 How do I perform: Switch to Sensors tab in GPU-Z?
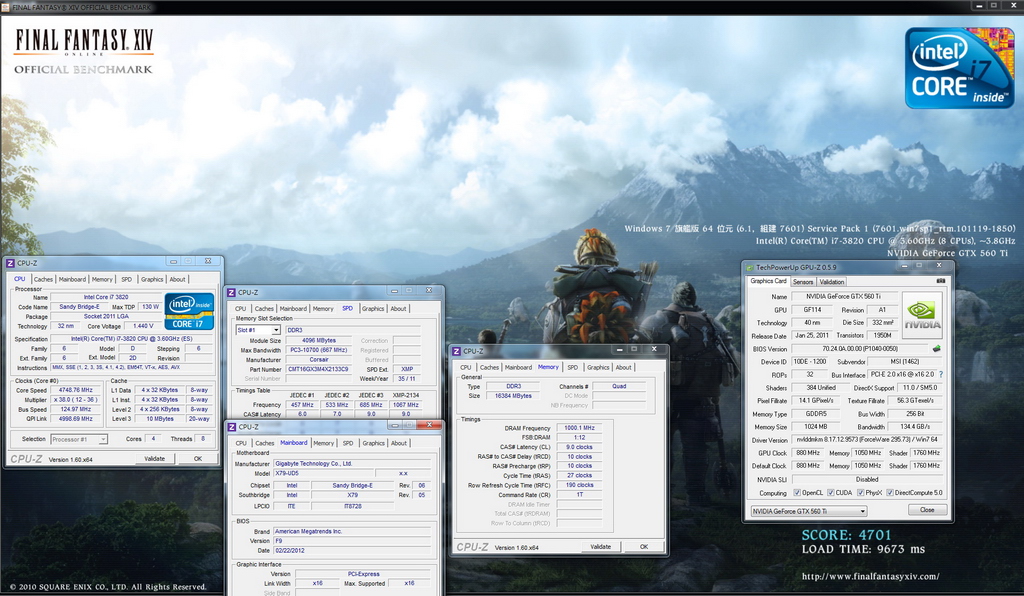click(x=803, y=282)
